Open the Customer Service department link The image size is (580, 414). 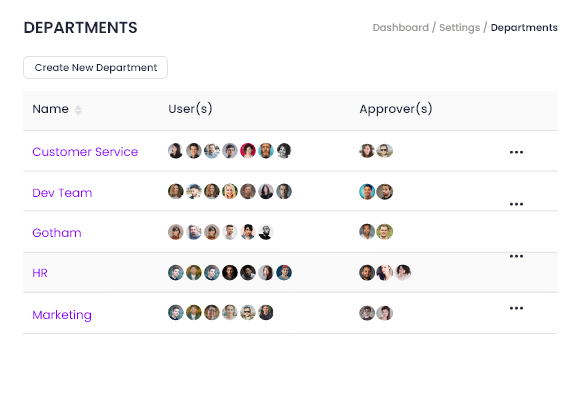(85, 152)
